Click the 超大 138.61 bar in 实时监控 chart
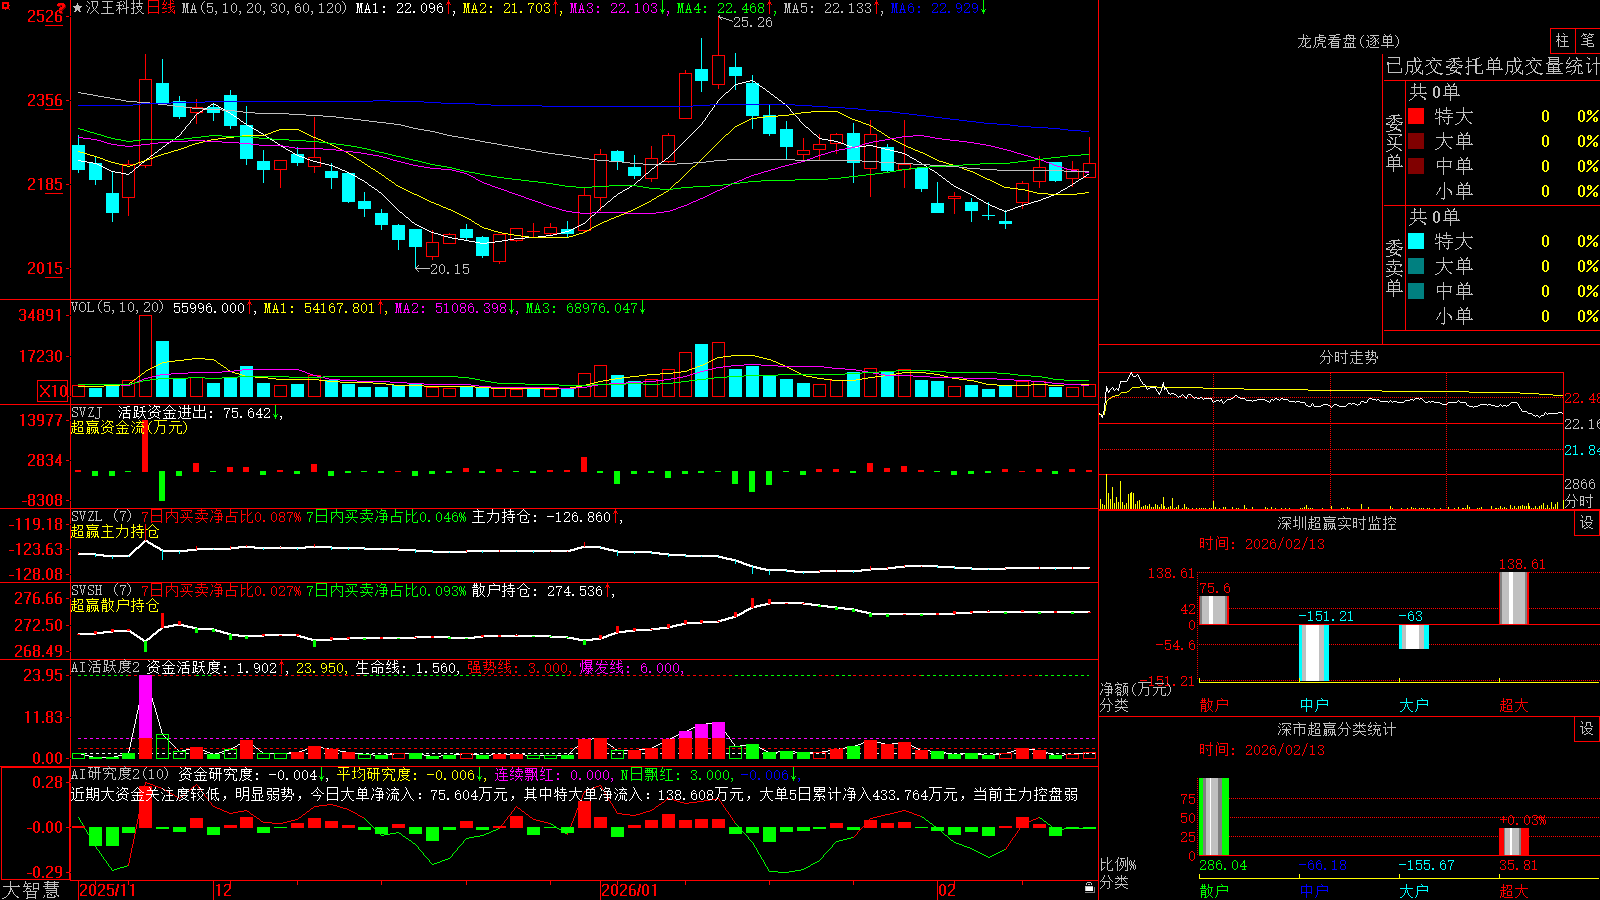Image resolution: width=1600 pixels, height=900 pixels. pos(1514,598)
